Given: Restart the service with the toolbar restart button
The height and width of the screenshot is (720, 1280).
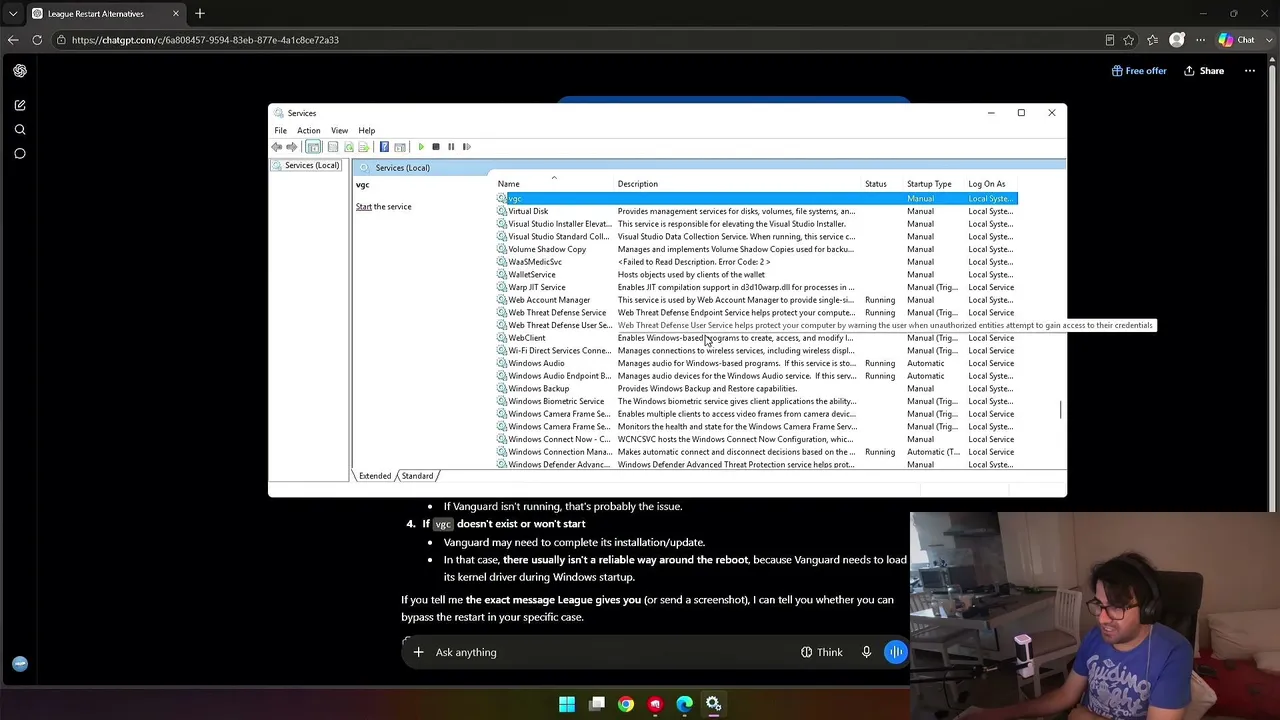Looking at the screenshot, I should (x=466, y=147).
